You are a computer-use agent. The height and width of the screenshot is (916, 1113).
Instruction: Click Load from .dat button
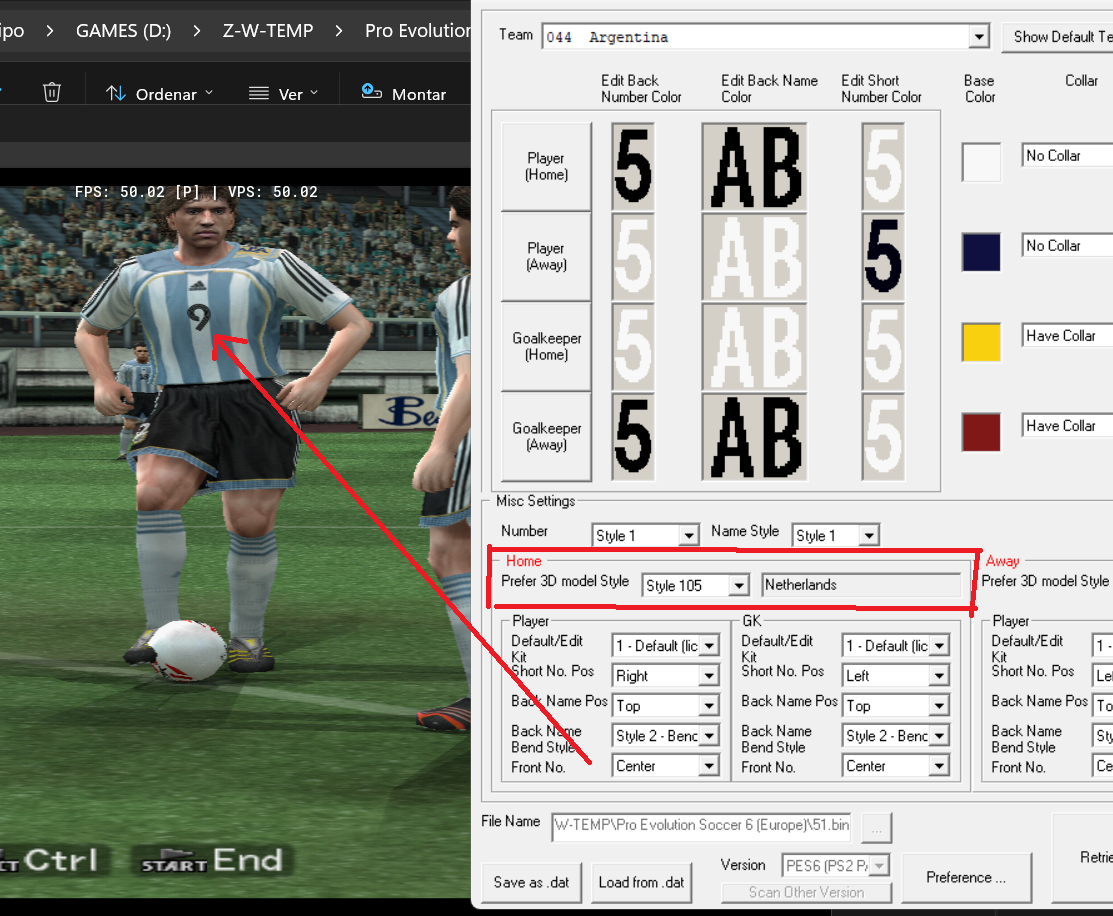pyautogui.click(x=641, y=882)
